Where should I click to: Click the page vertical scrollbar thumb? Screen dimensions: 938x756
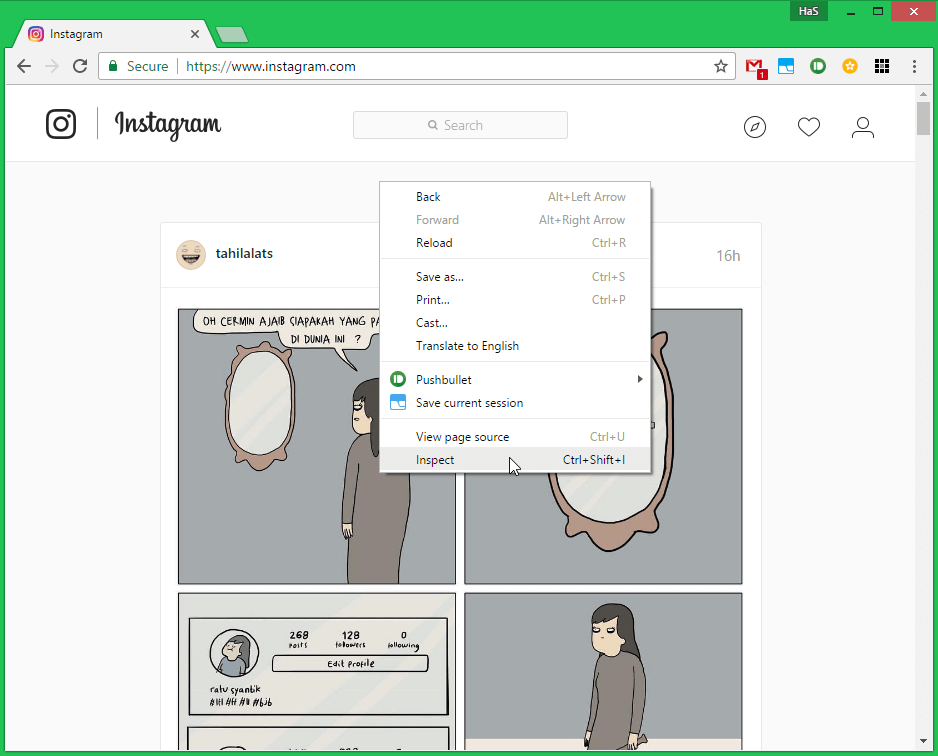point(923,118)
